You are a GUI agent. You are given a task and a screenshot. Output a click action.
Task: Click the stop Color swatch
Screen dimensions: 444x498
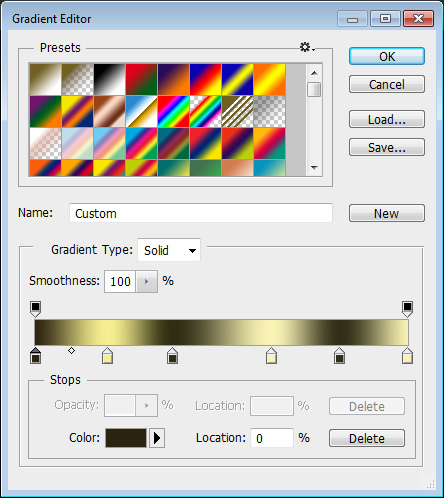(126, 438)
